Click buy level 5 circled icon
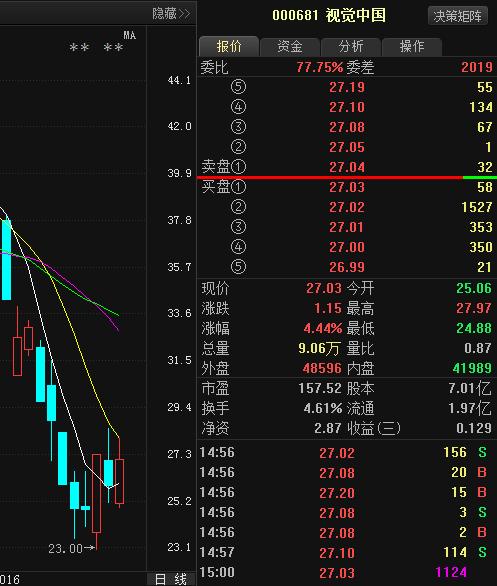Viewport: 497px width, 586px height. (238, 266)
